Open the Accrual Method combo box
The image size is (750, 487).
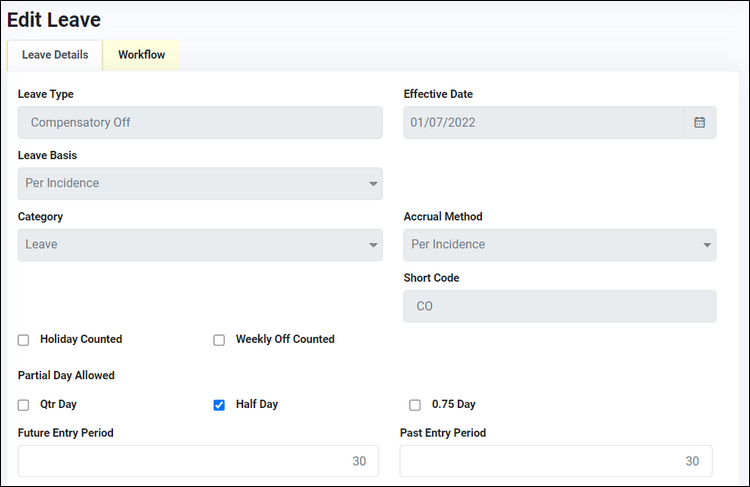(x=560, y=245)
